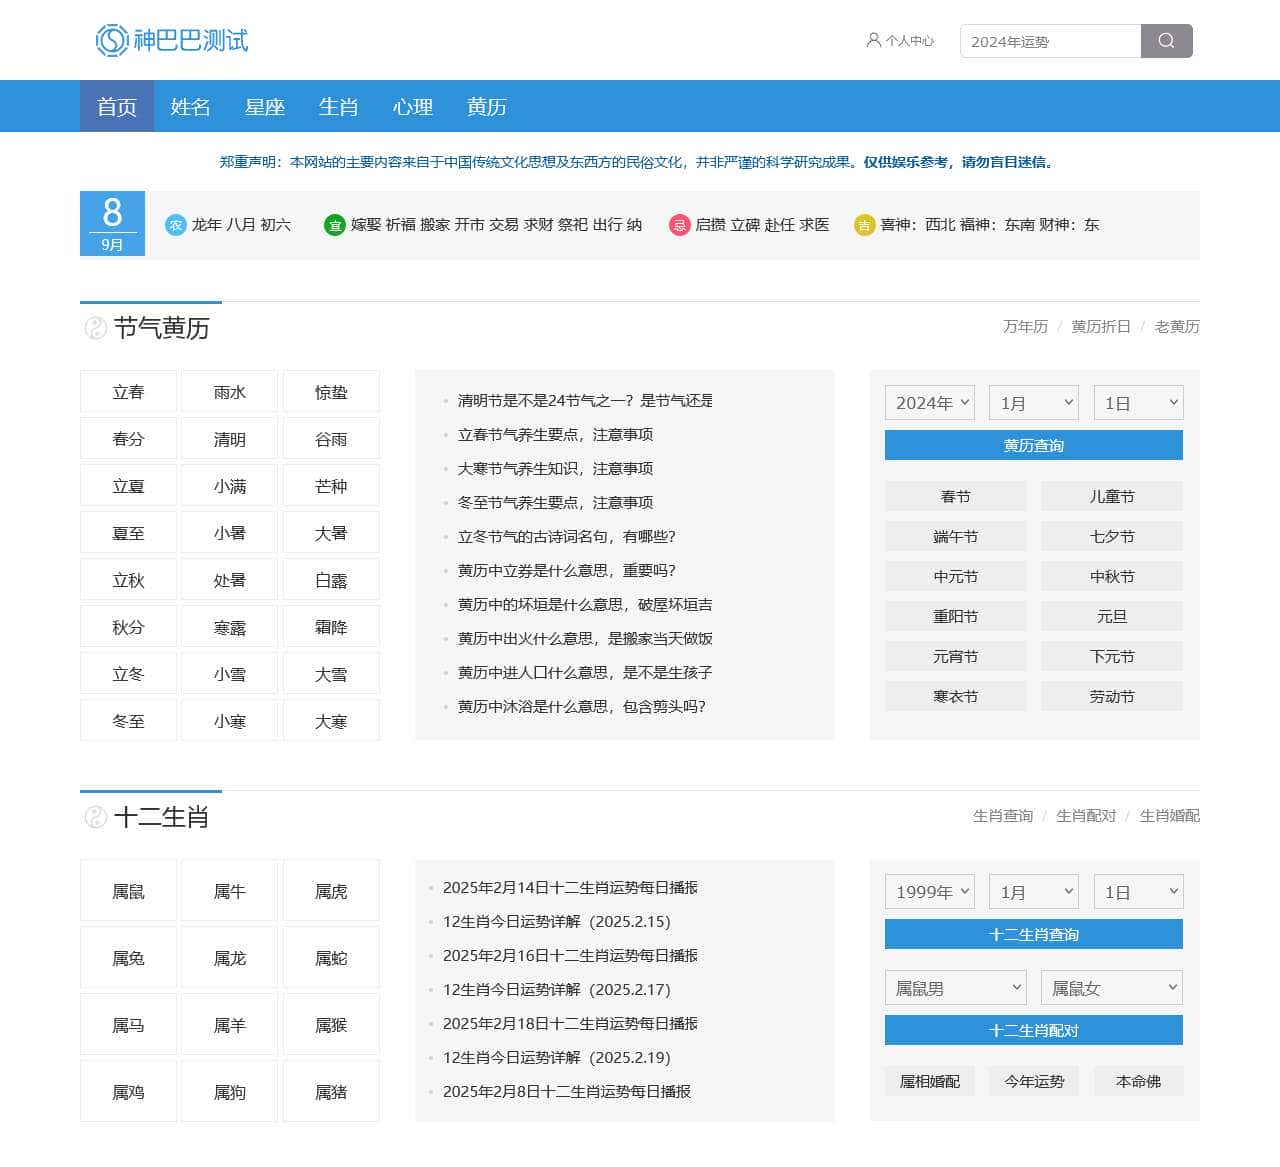1280x1167 pixels.
Task: Open the 2024年 year dropdown
Action: click(x=929, y=402)
